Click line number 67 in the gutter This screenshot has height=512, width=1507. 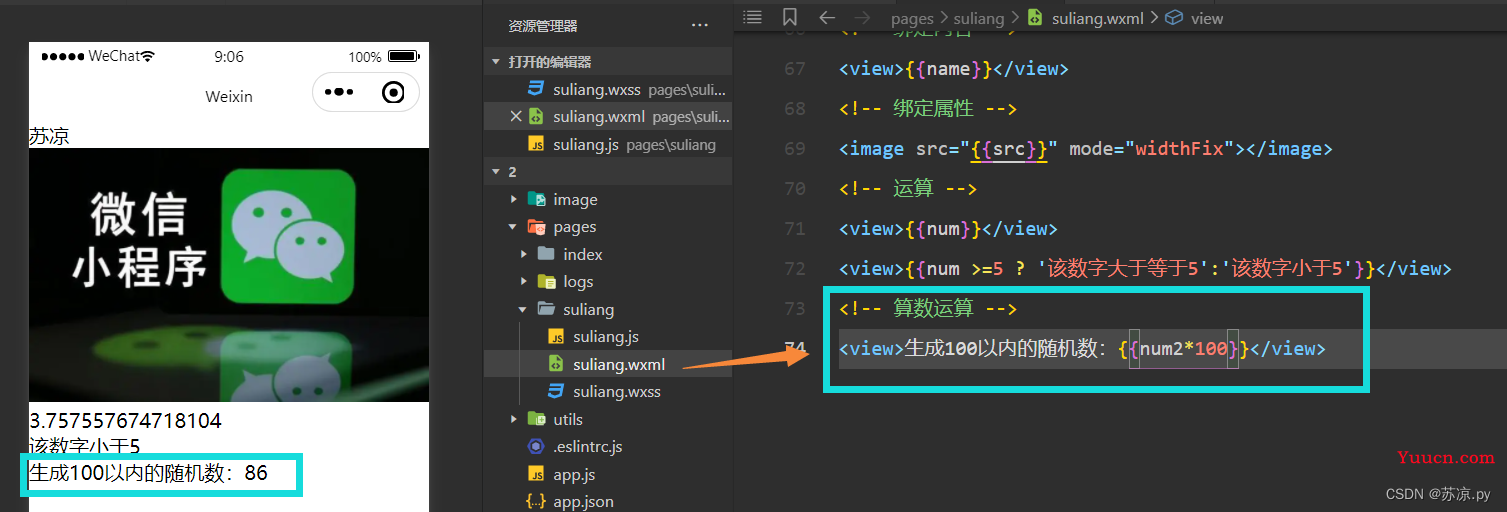point(795,69)
